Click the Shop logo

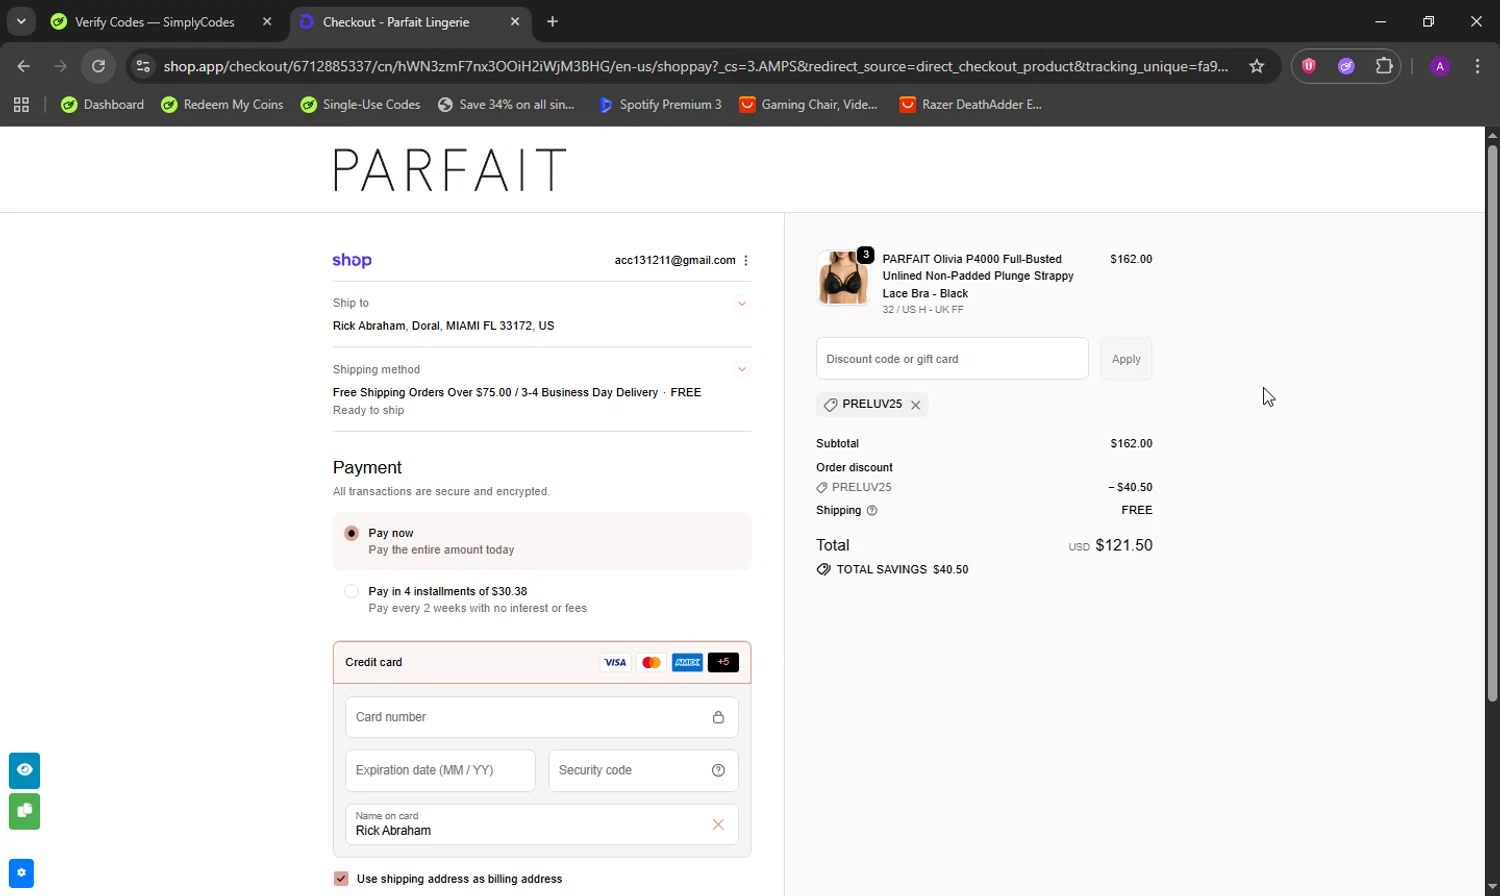(352, 260)
